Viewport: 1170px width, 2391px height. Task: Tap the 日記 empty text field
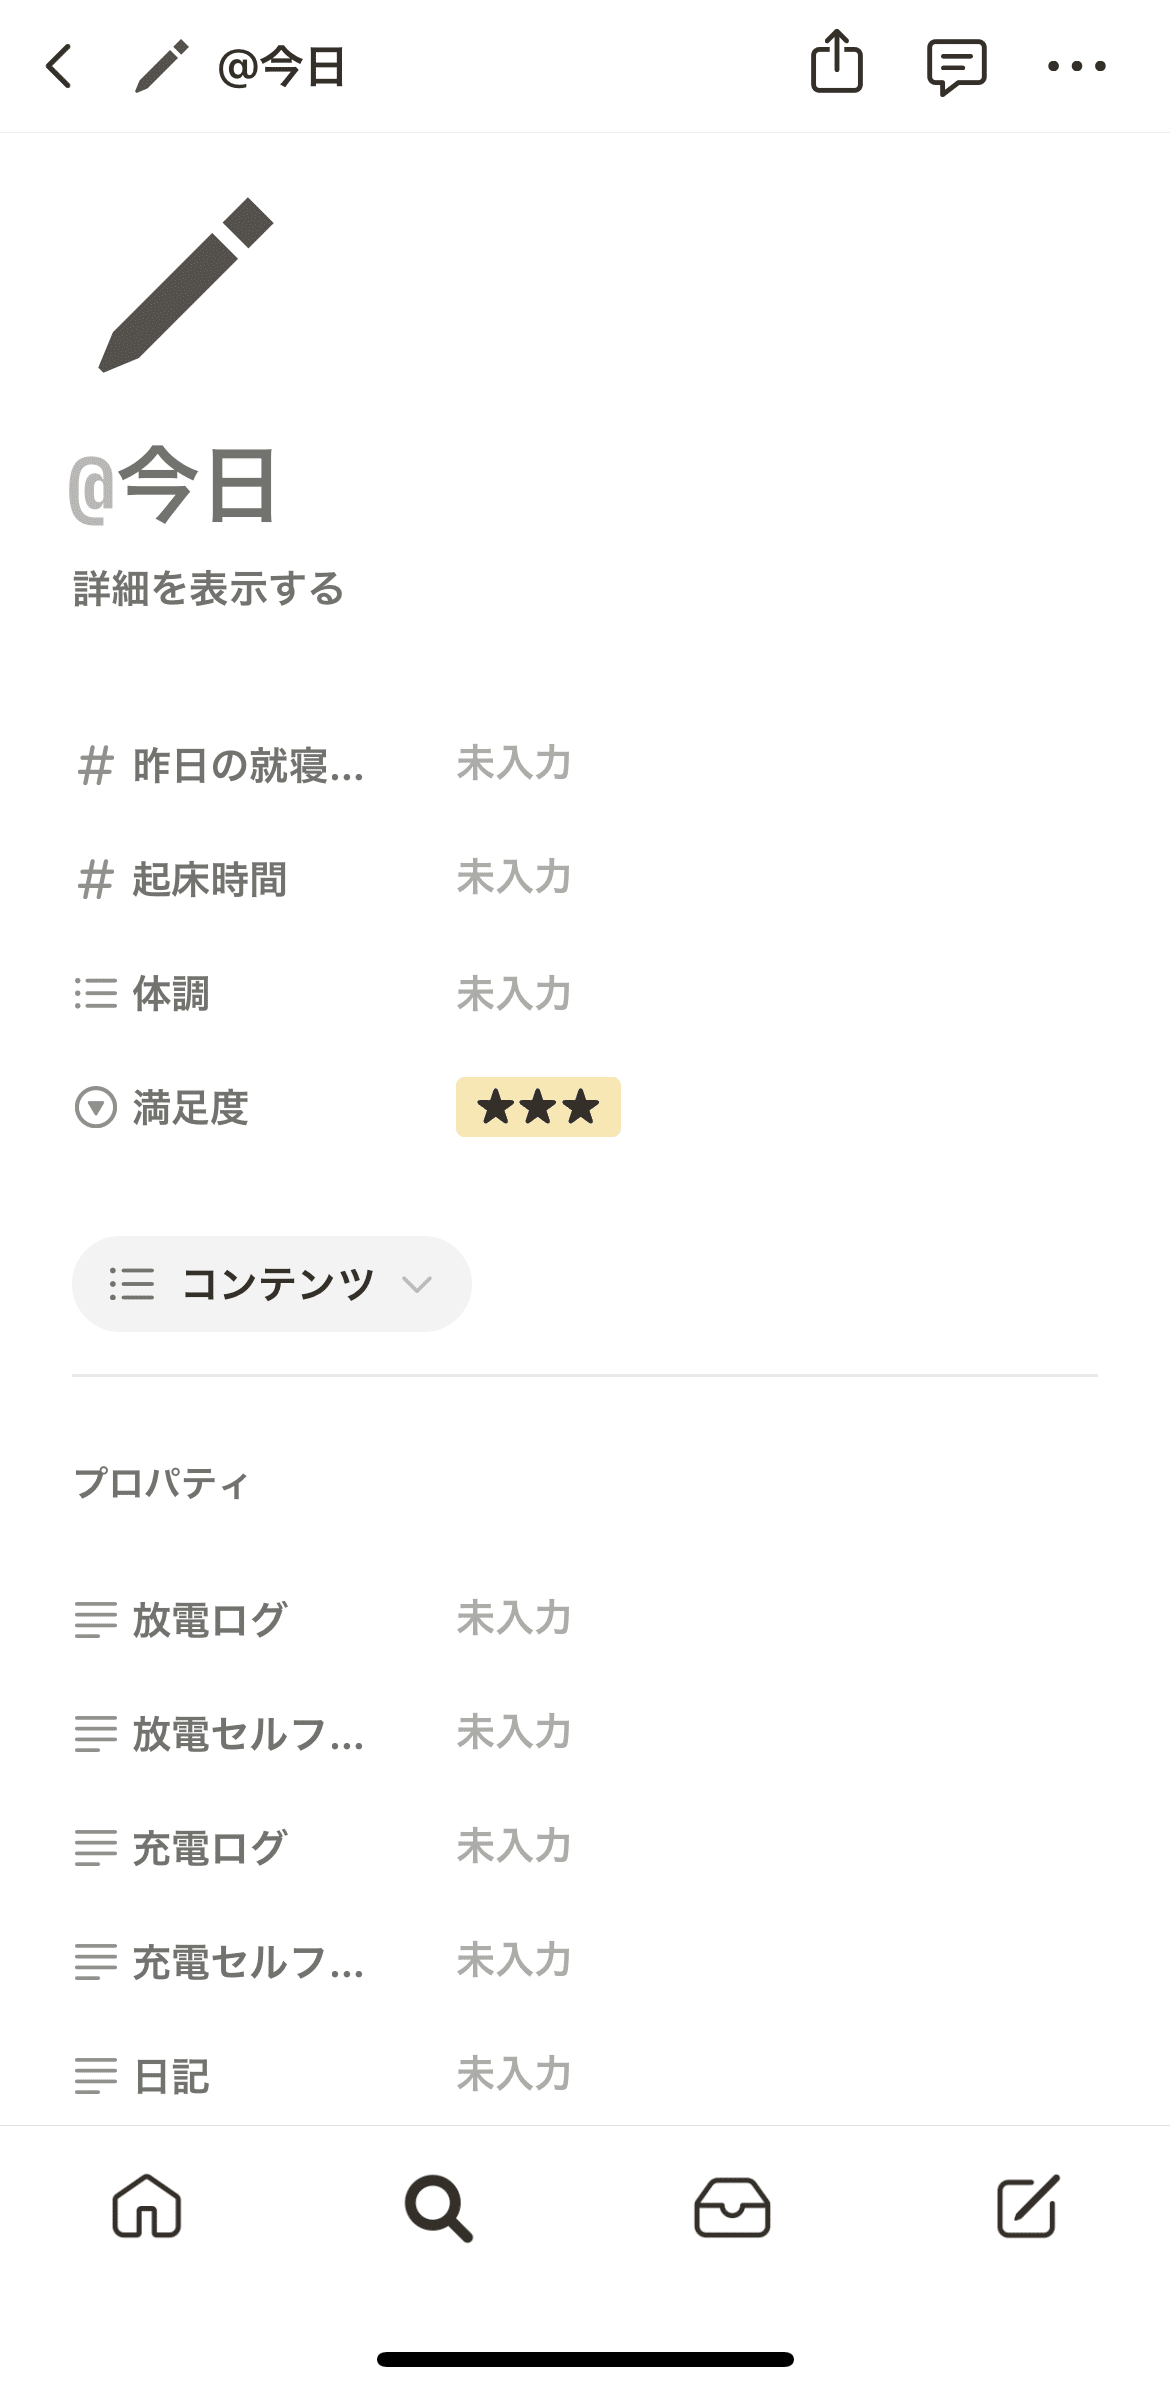click(x=513, y=2075)
